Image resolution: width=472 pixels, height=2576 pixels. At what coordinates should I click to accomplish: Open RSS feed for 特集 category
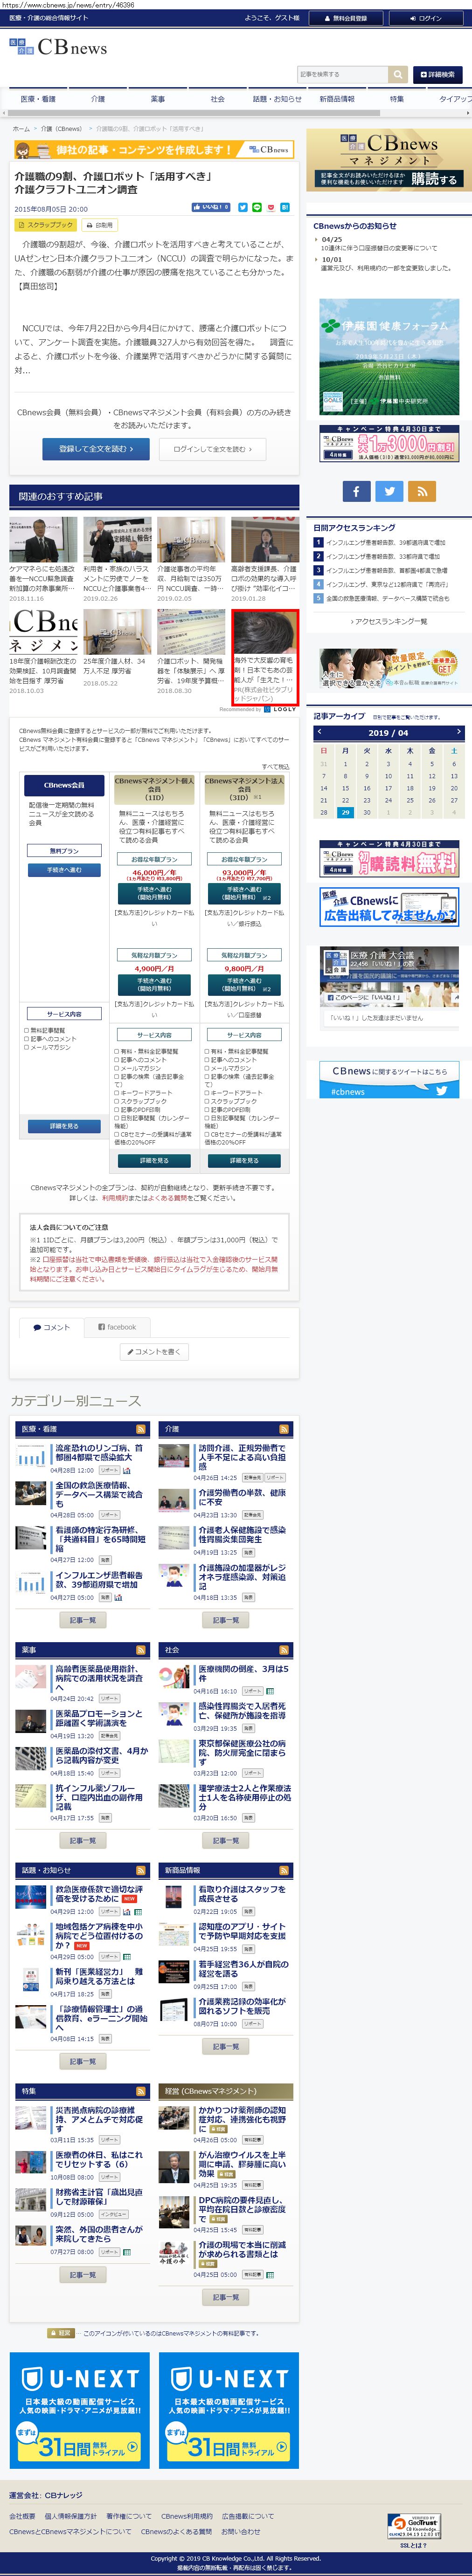click(141, 2091)
